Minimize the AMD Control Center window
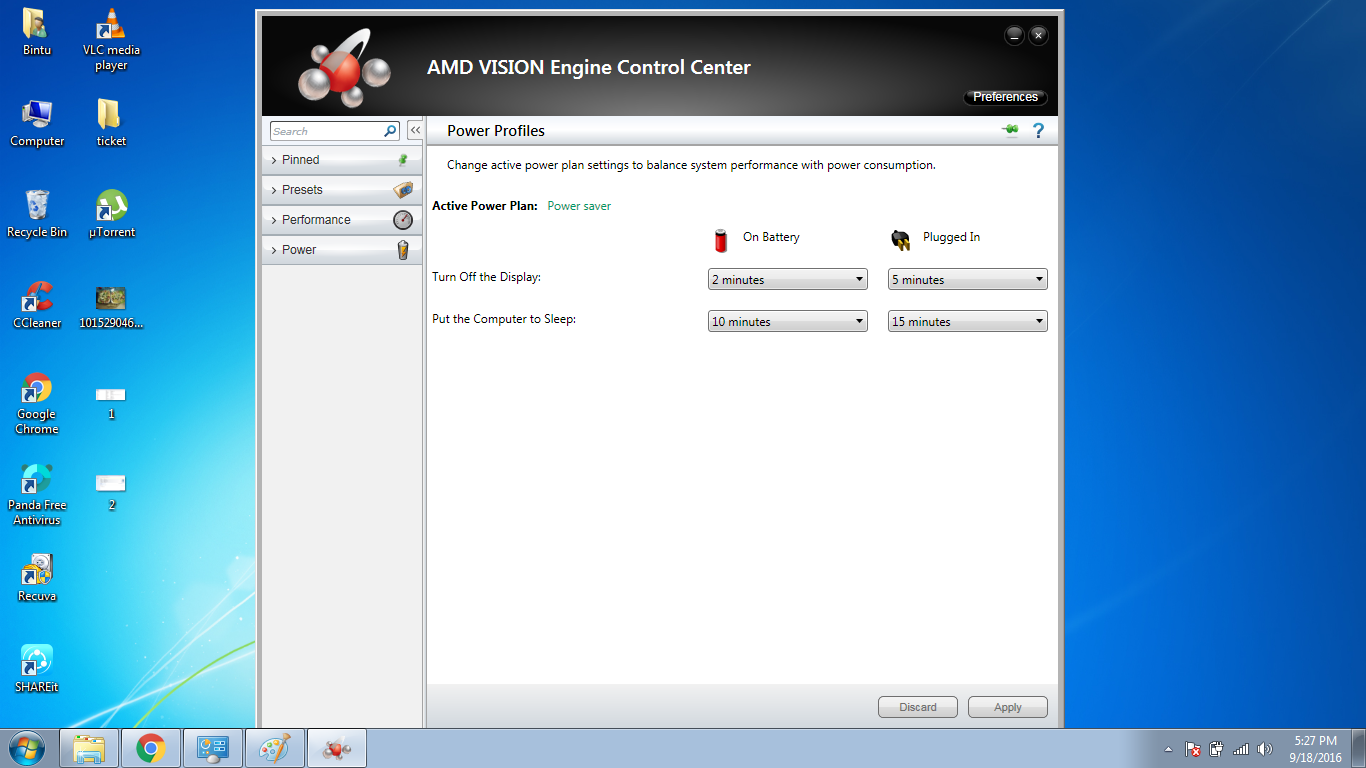 click(1014, 35)
